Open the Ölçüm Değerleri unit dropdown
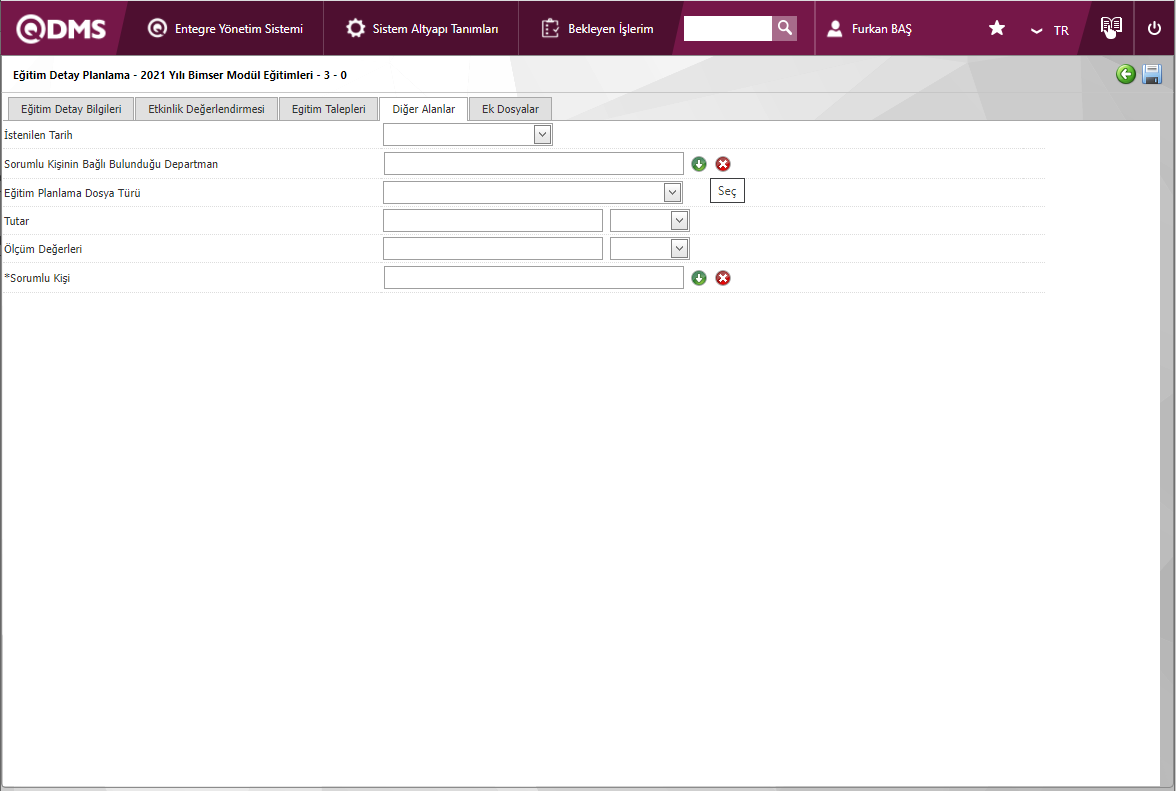This screenshot has height=791, width=1176. coord(679,248)
